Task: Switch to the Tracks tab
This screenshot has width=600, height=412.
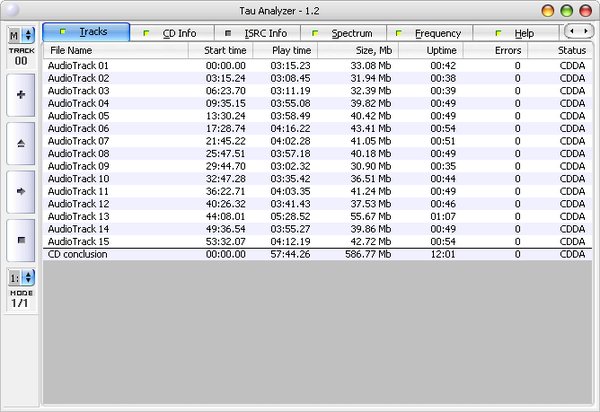Action: click(x=86, y=32)
